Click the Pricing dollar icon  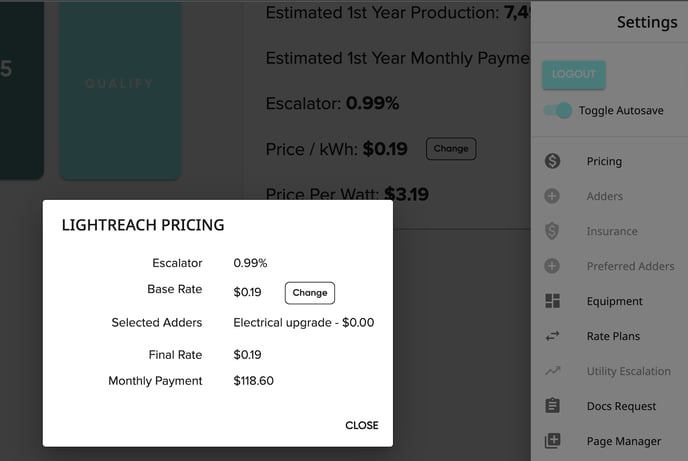(x=552, y=161)
